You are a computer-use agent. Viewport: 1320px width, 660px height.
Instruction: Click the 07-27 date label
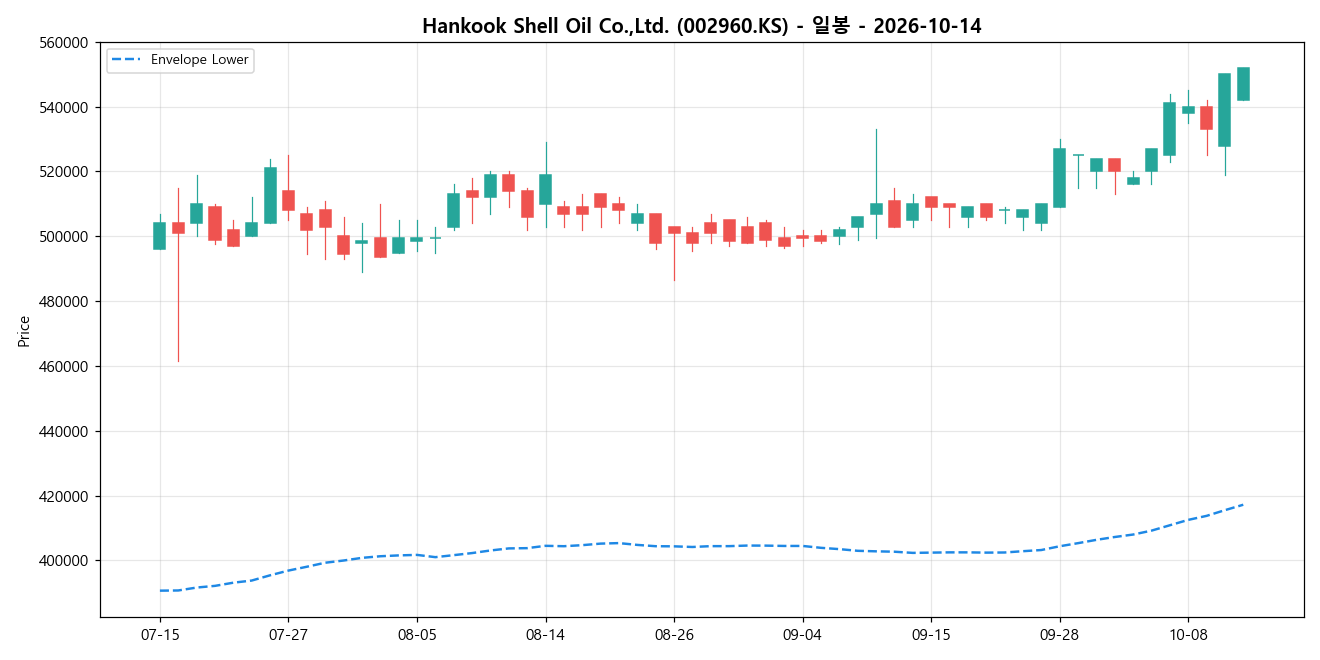288,634
